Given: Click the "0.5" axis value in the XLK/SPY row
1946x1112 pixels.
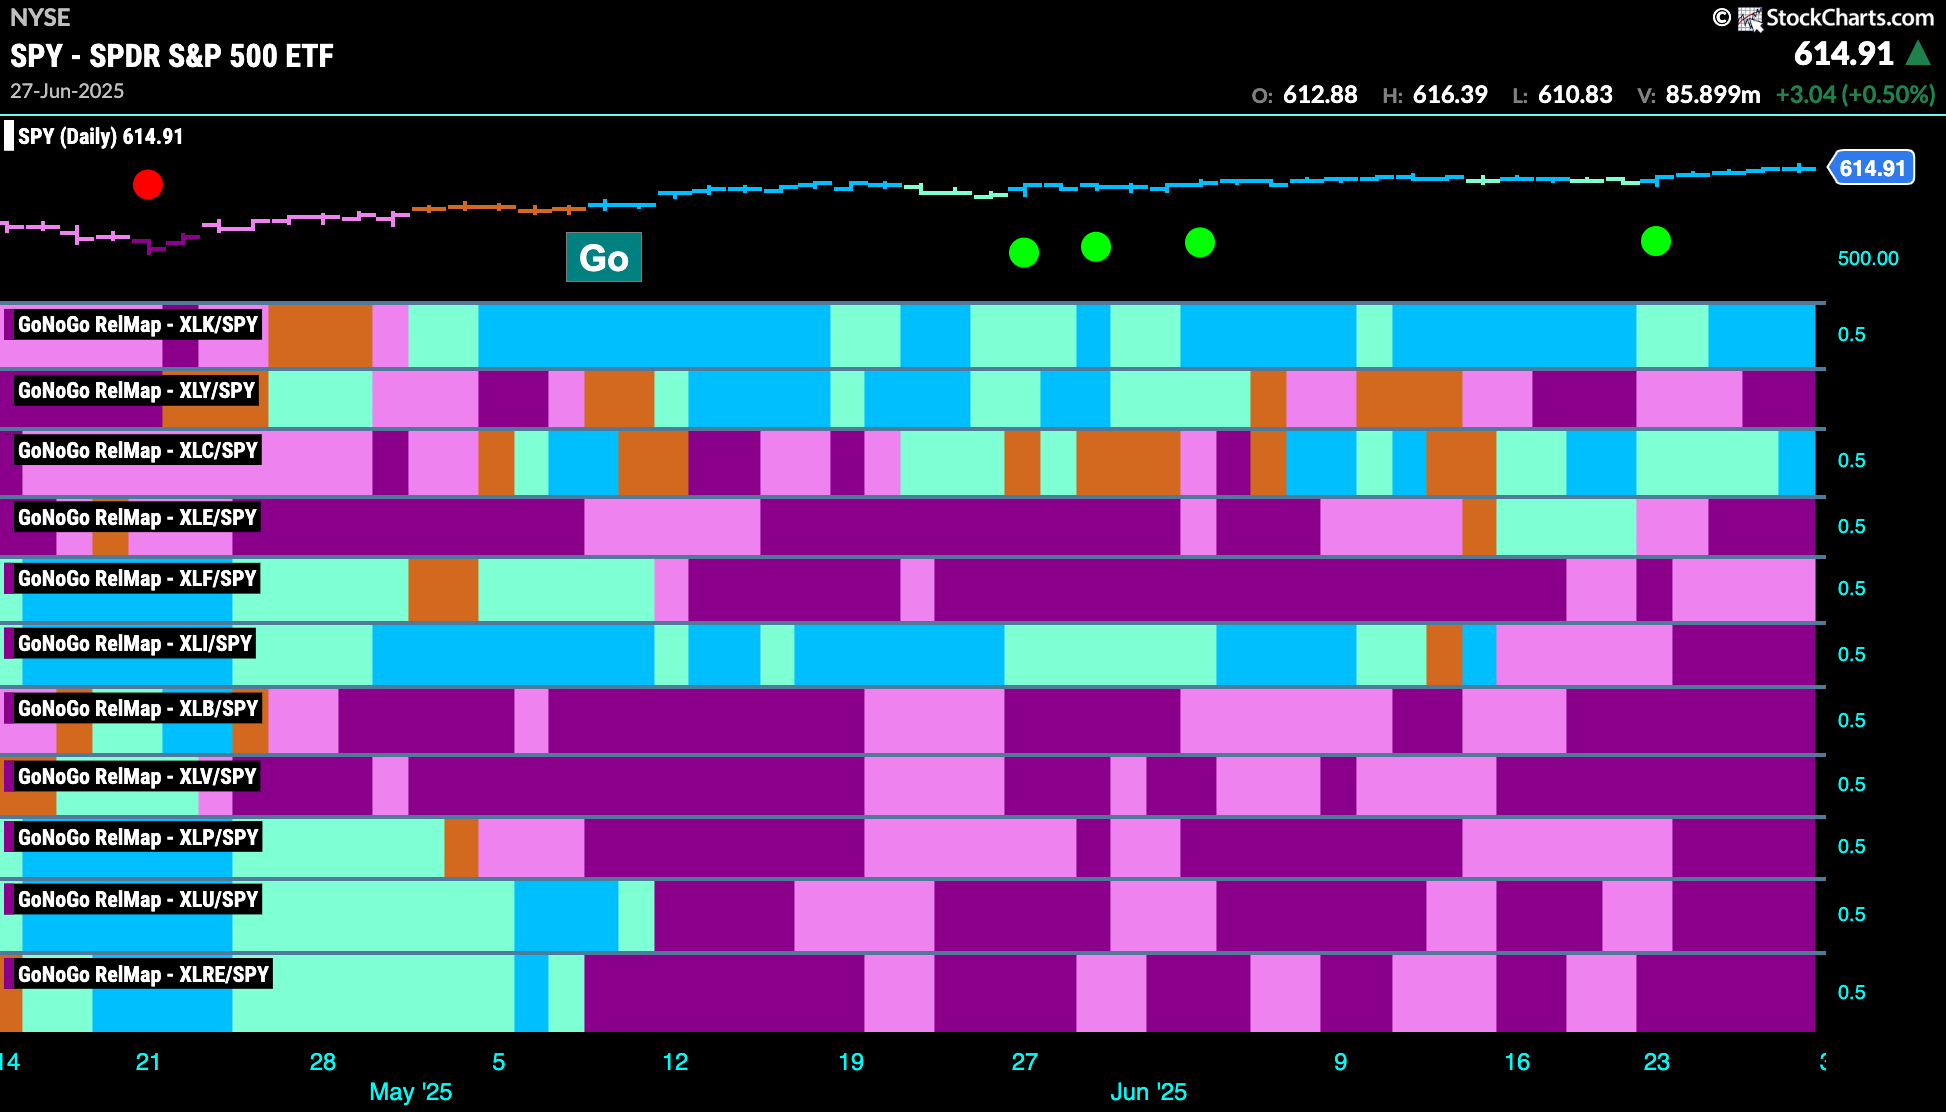Looking at the screenshot, I should 1852,334.
